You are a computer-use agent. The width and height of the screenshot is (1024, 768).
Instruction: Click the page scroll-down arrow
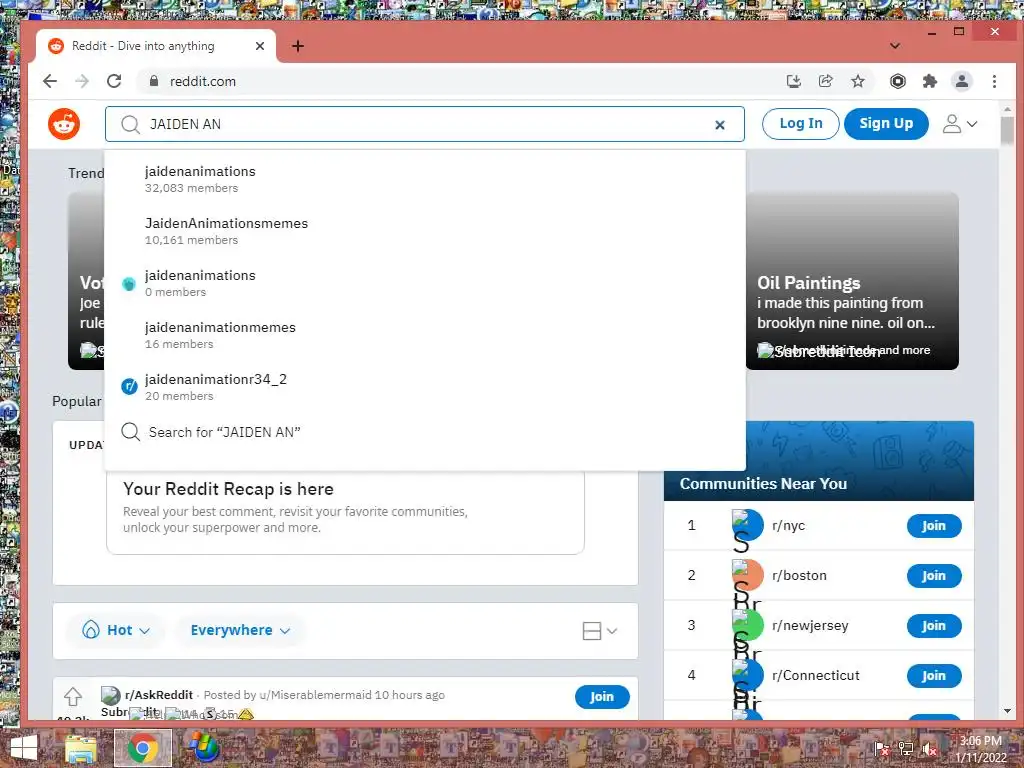pos(1007,711)
